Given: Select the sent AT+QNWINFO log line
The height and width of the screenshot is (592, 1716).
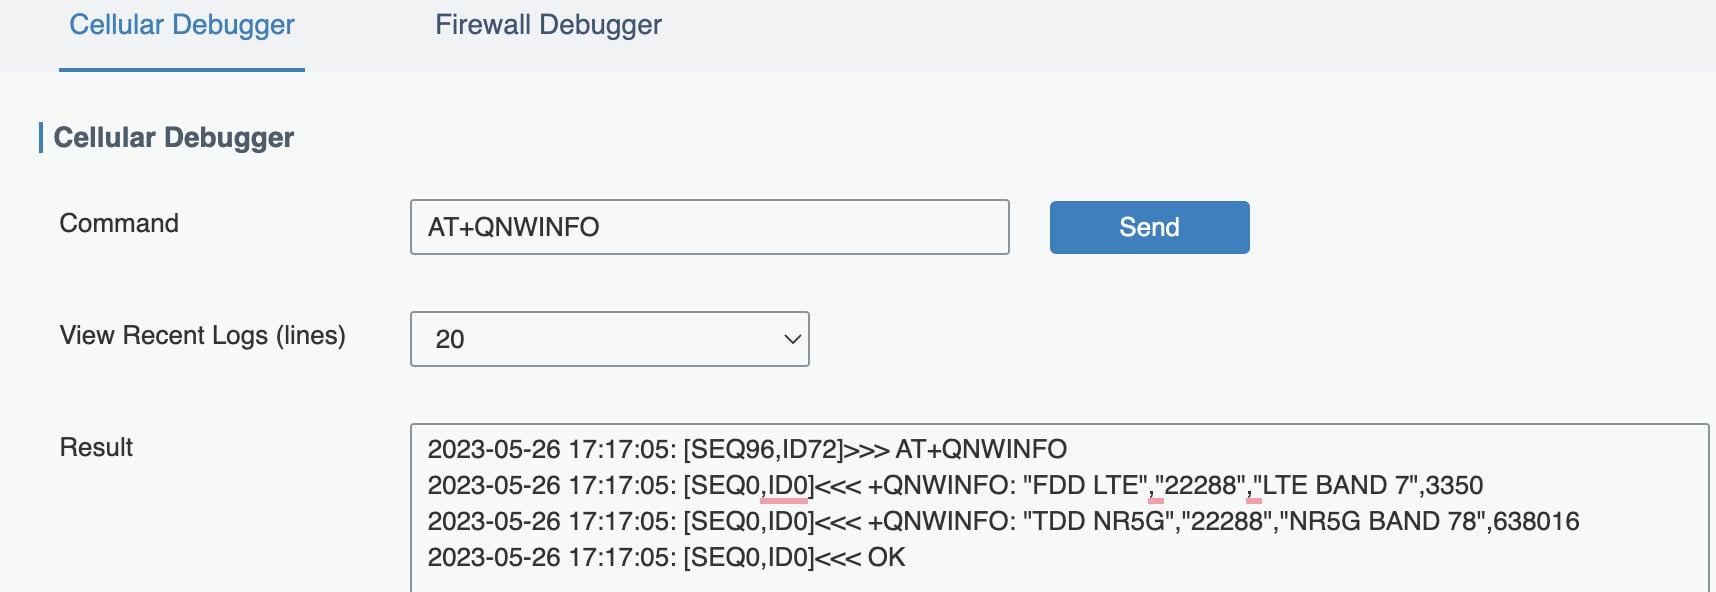Looking at the screenshot, I should point(747,449).
